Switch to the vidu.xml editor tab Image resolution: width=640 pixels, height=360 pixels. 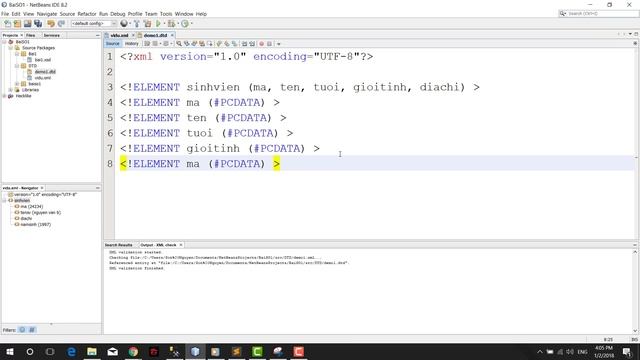(x=119, y=36)
